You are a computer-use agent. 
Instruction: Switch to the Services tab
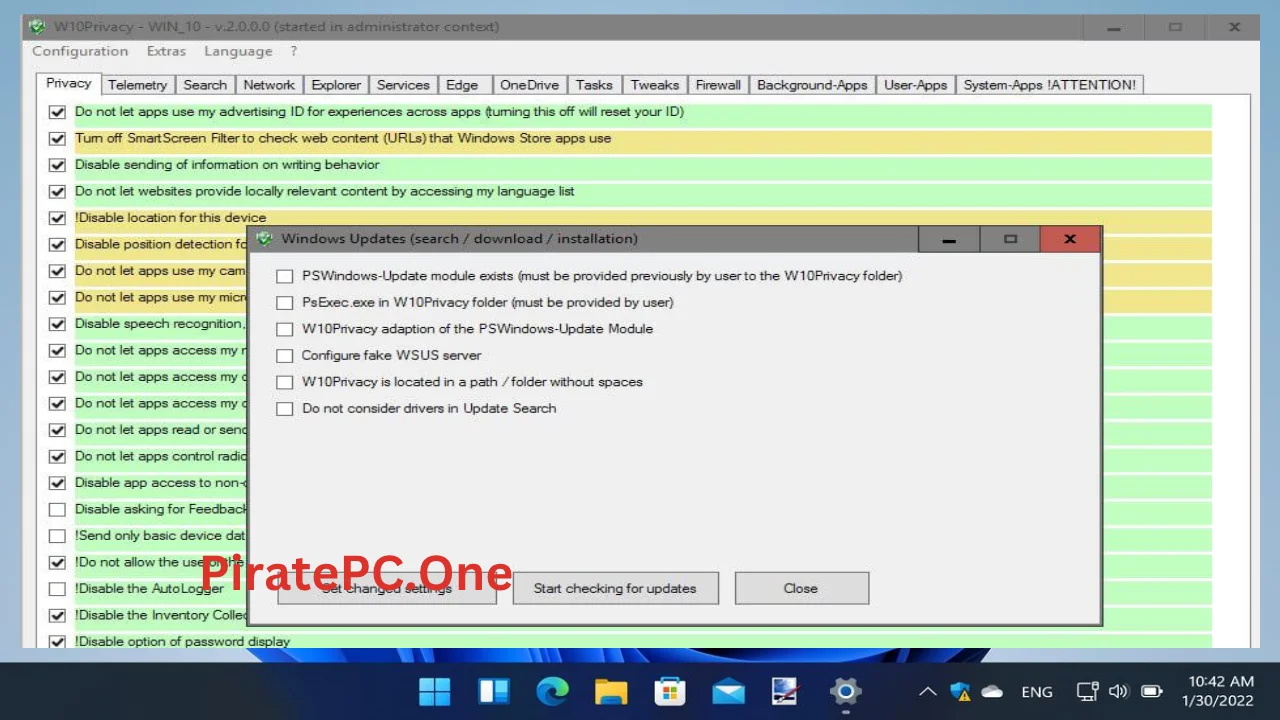(x=403, y=85)
